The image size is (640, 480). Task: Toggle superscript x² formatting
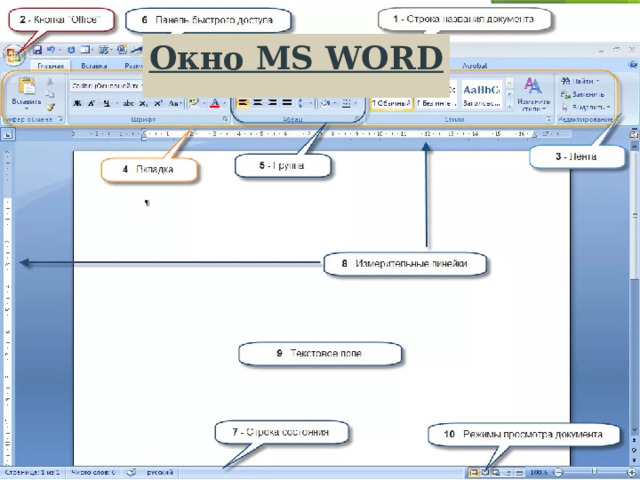[158, 103]
